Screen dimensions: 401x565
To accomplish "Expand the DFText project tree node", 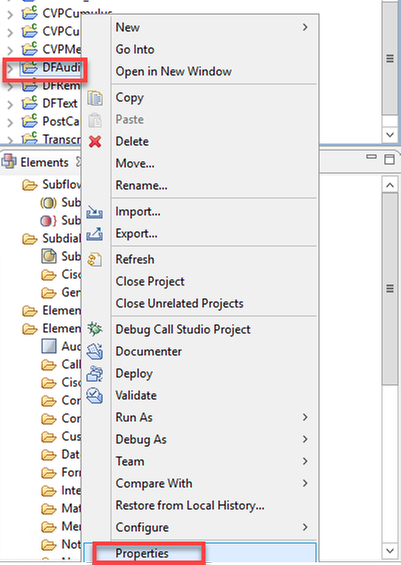I will [10, 104].
